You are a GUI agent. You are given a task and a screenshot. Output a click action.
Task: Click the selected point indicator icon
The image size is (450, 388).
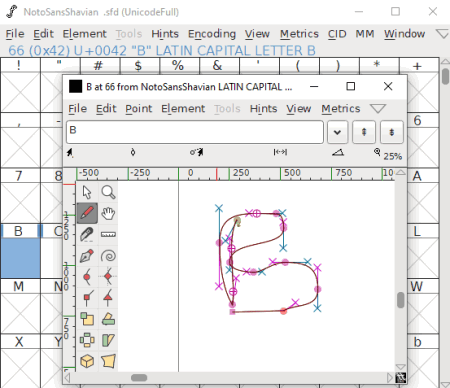[133, 152]
